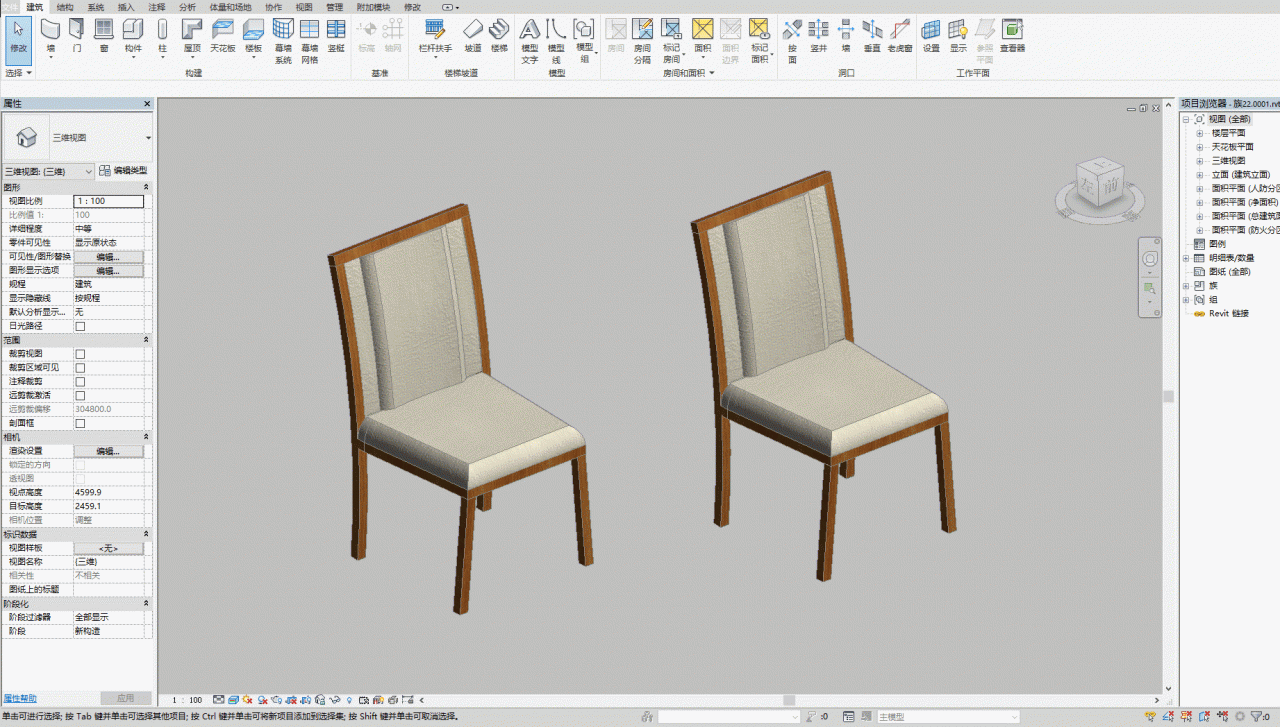The width and height of the screenshot is (1280, 727).
Task: Select the 栏杆扶手 (Railing) tool
Action: click(x=435, y=37)
